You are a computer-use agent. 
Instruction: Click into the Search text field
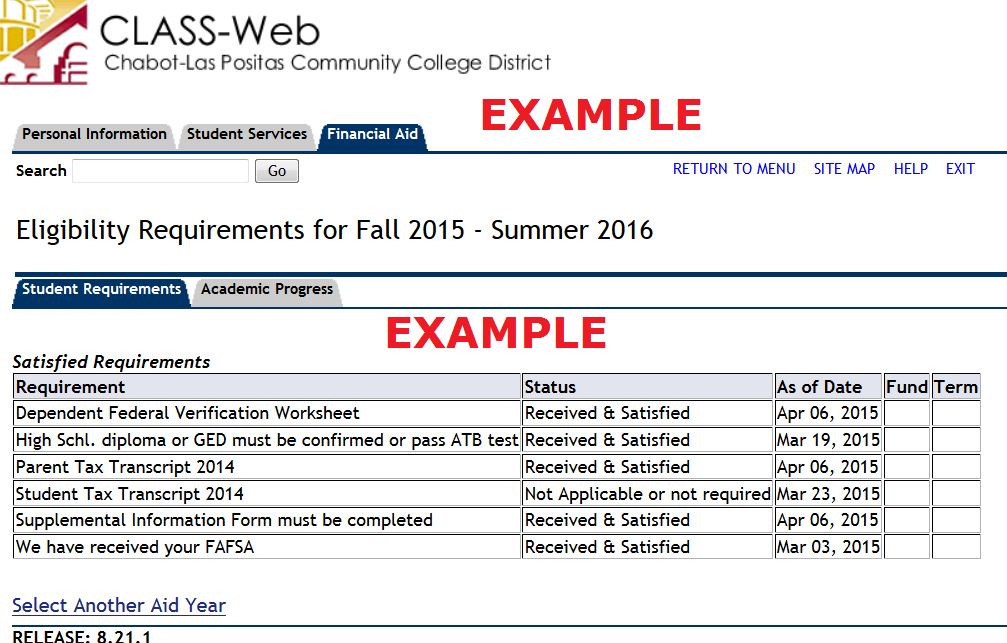click(160, 171)
